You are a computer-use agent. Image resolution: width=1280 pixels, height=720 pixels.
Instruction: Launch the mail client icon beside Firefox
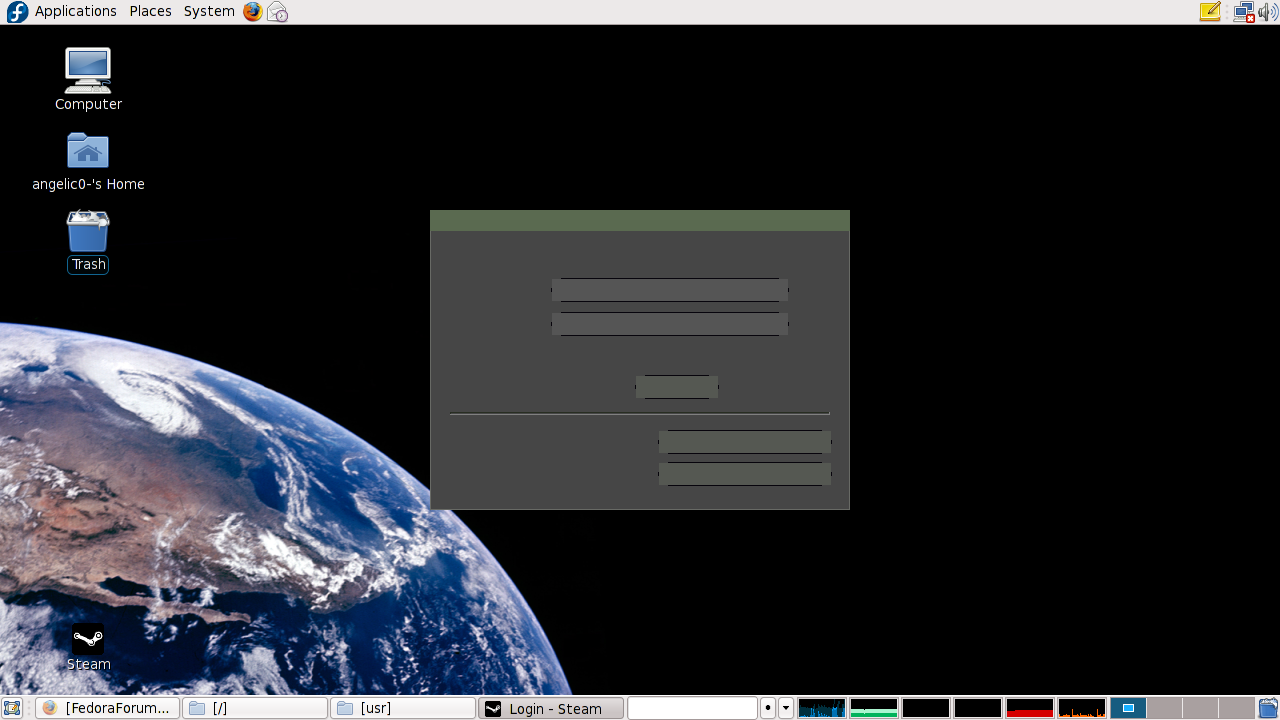click(278, 12)
